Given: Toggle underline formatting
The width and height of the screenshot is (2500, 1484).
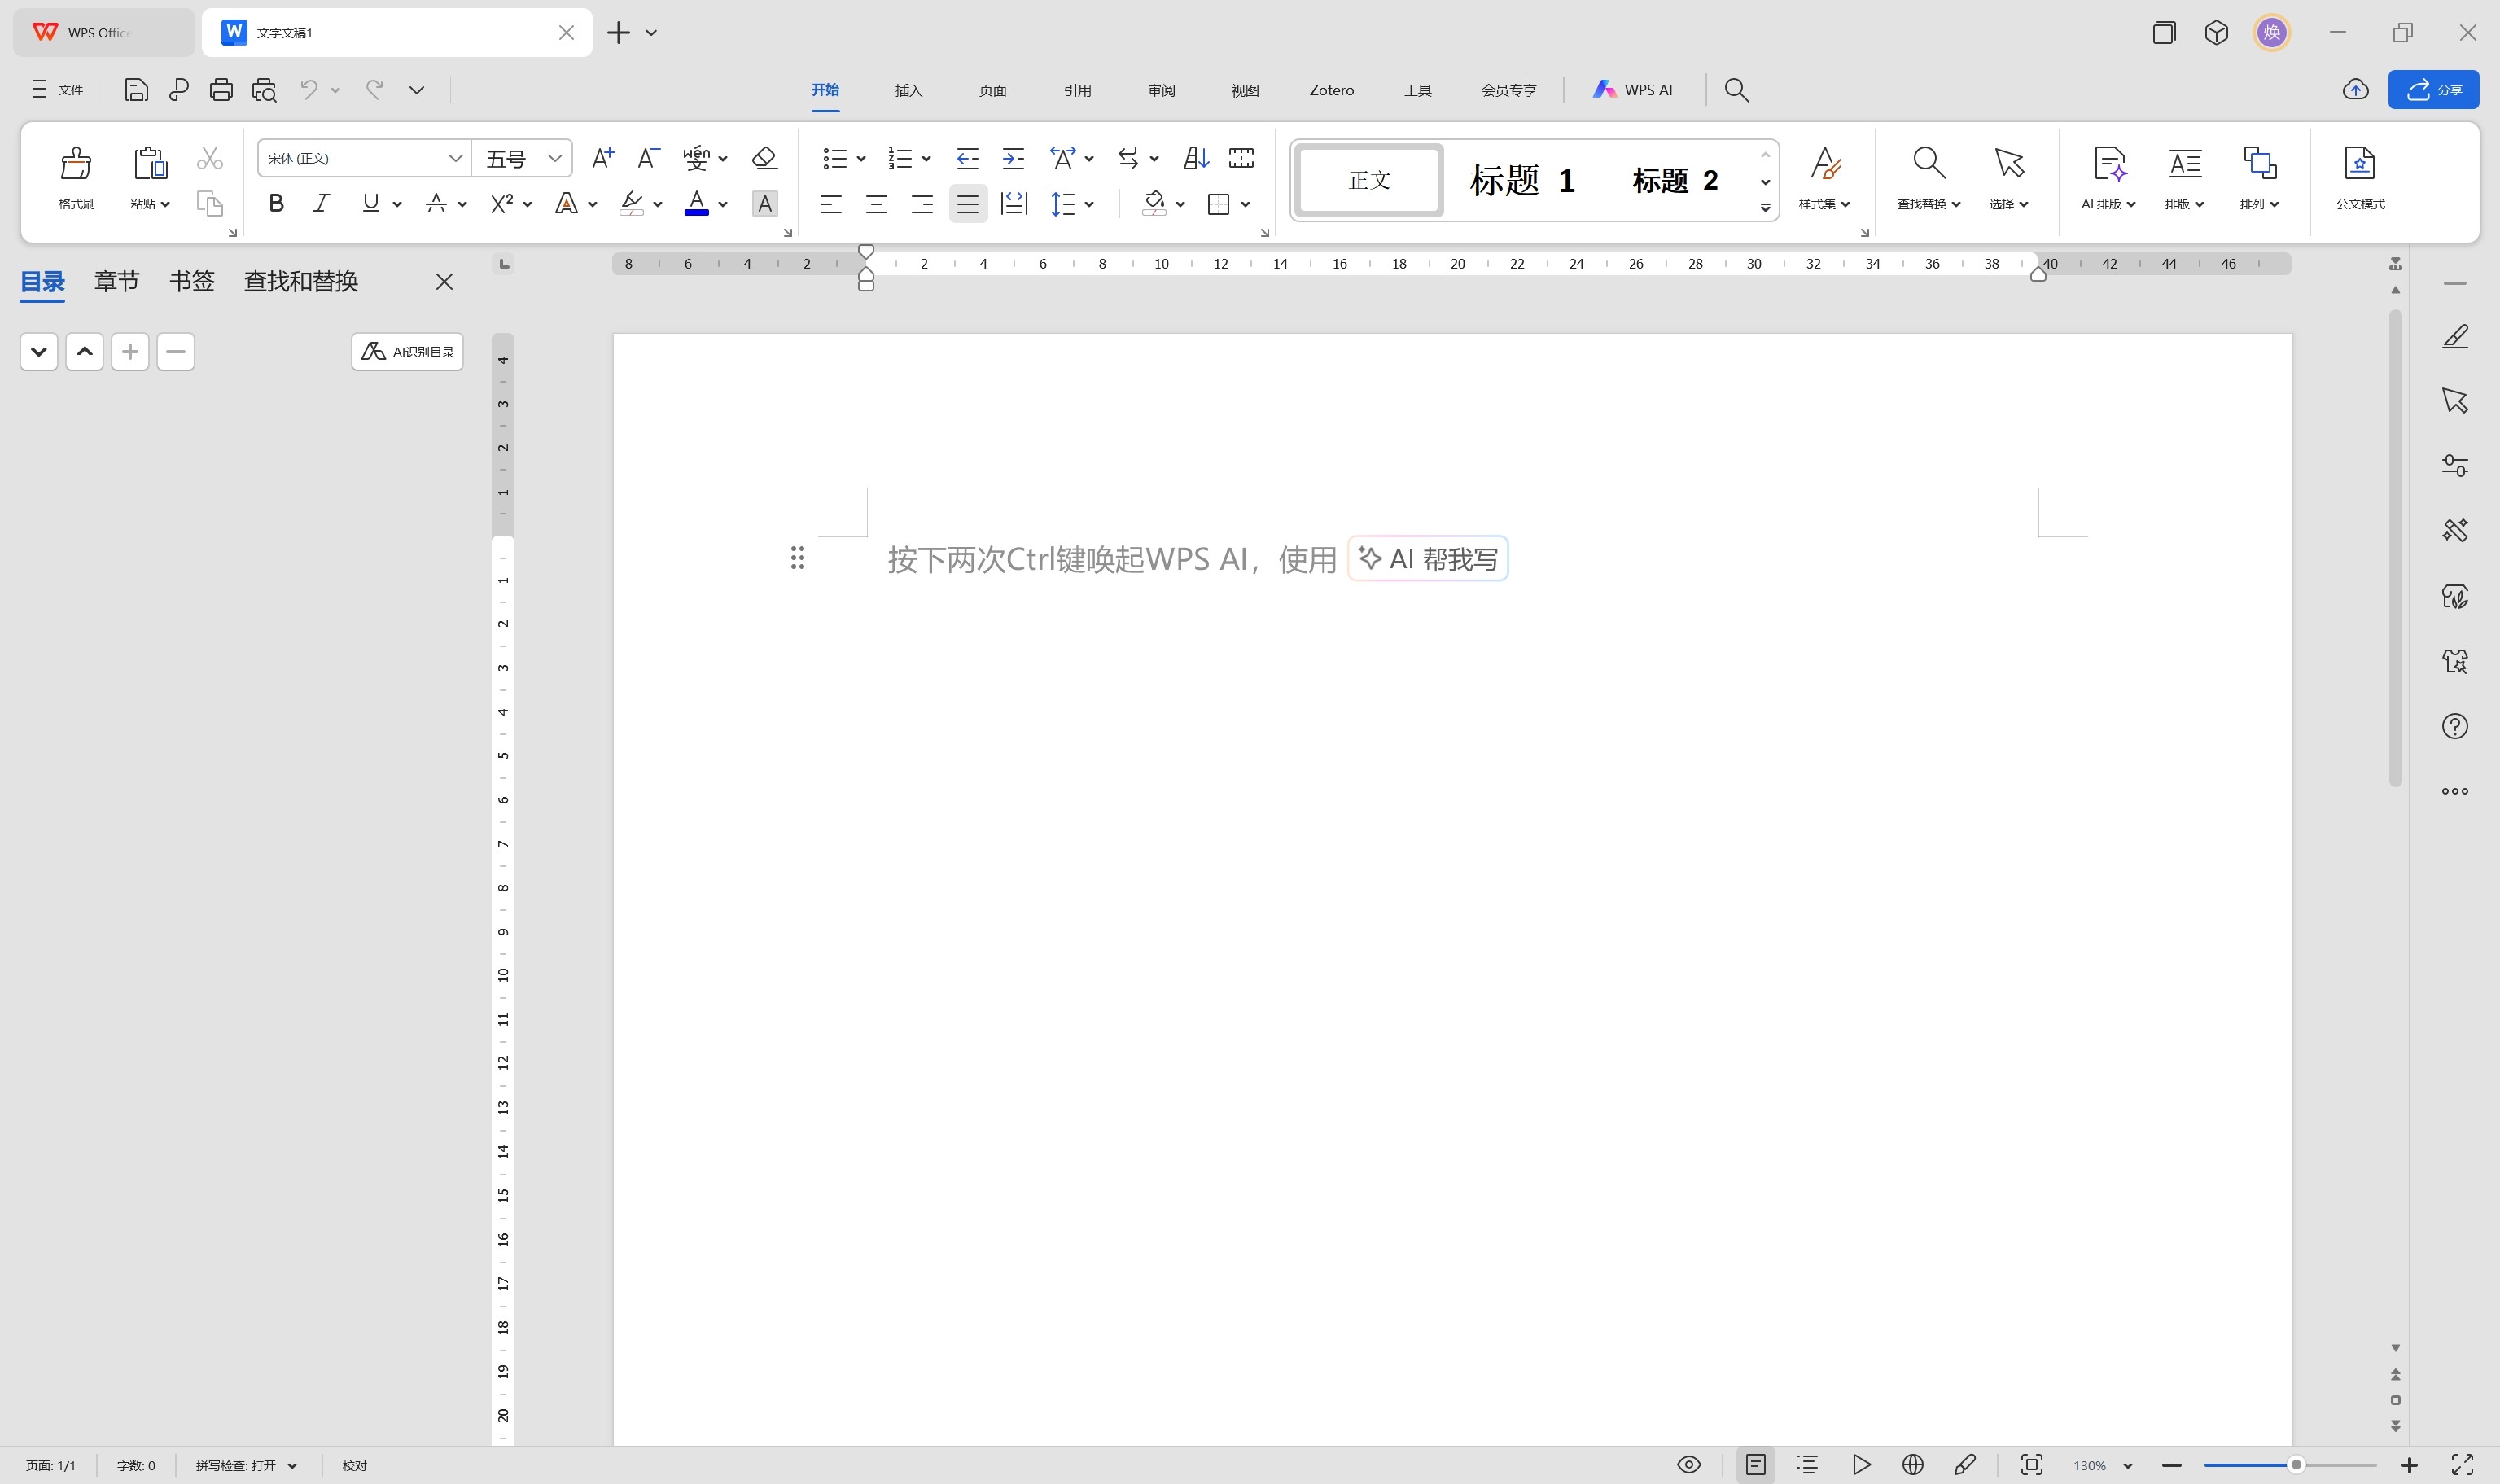Looking at the screenshot, I should tap(371, 204).
